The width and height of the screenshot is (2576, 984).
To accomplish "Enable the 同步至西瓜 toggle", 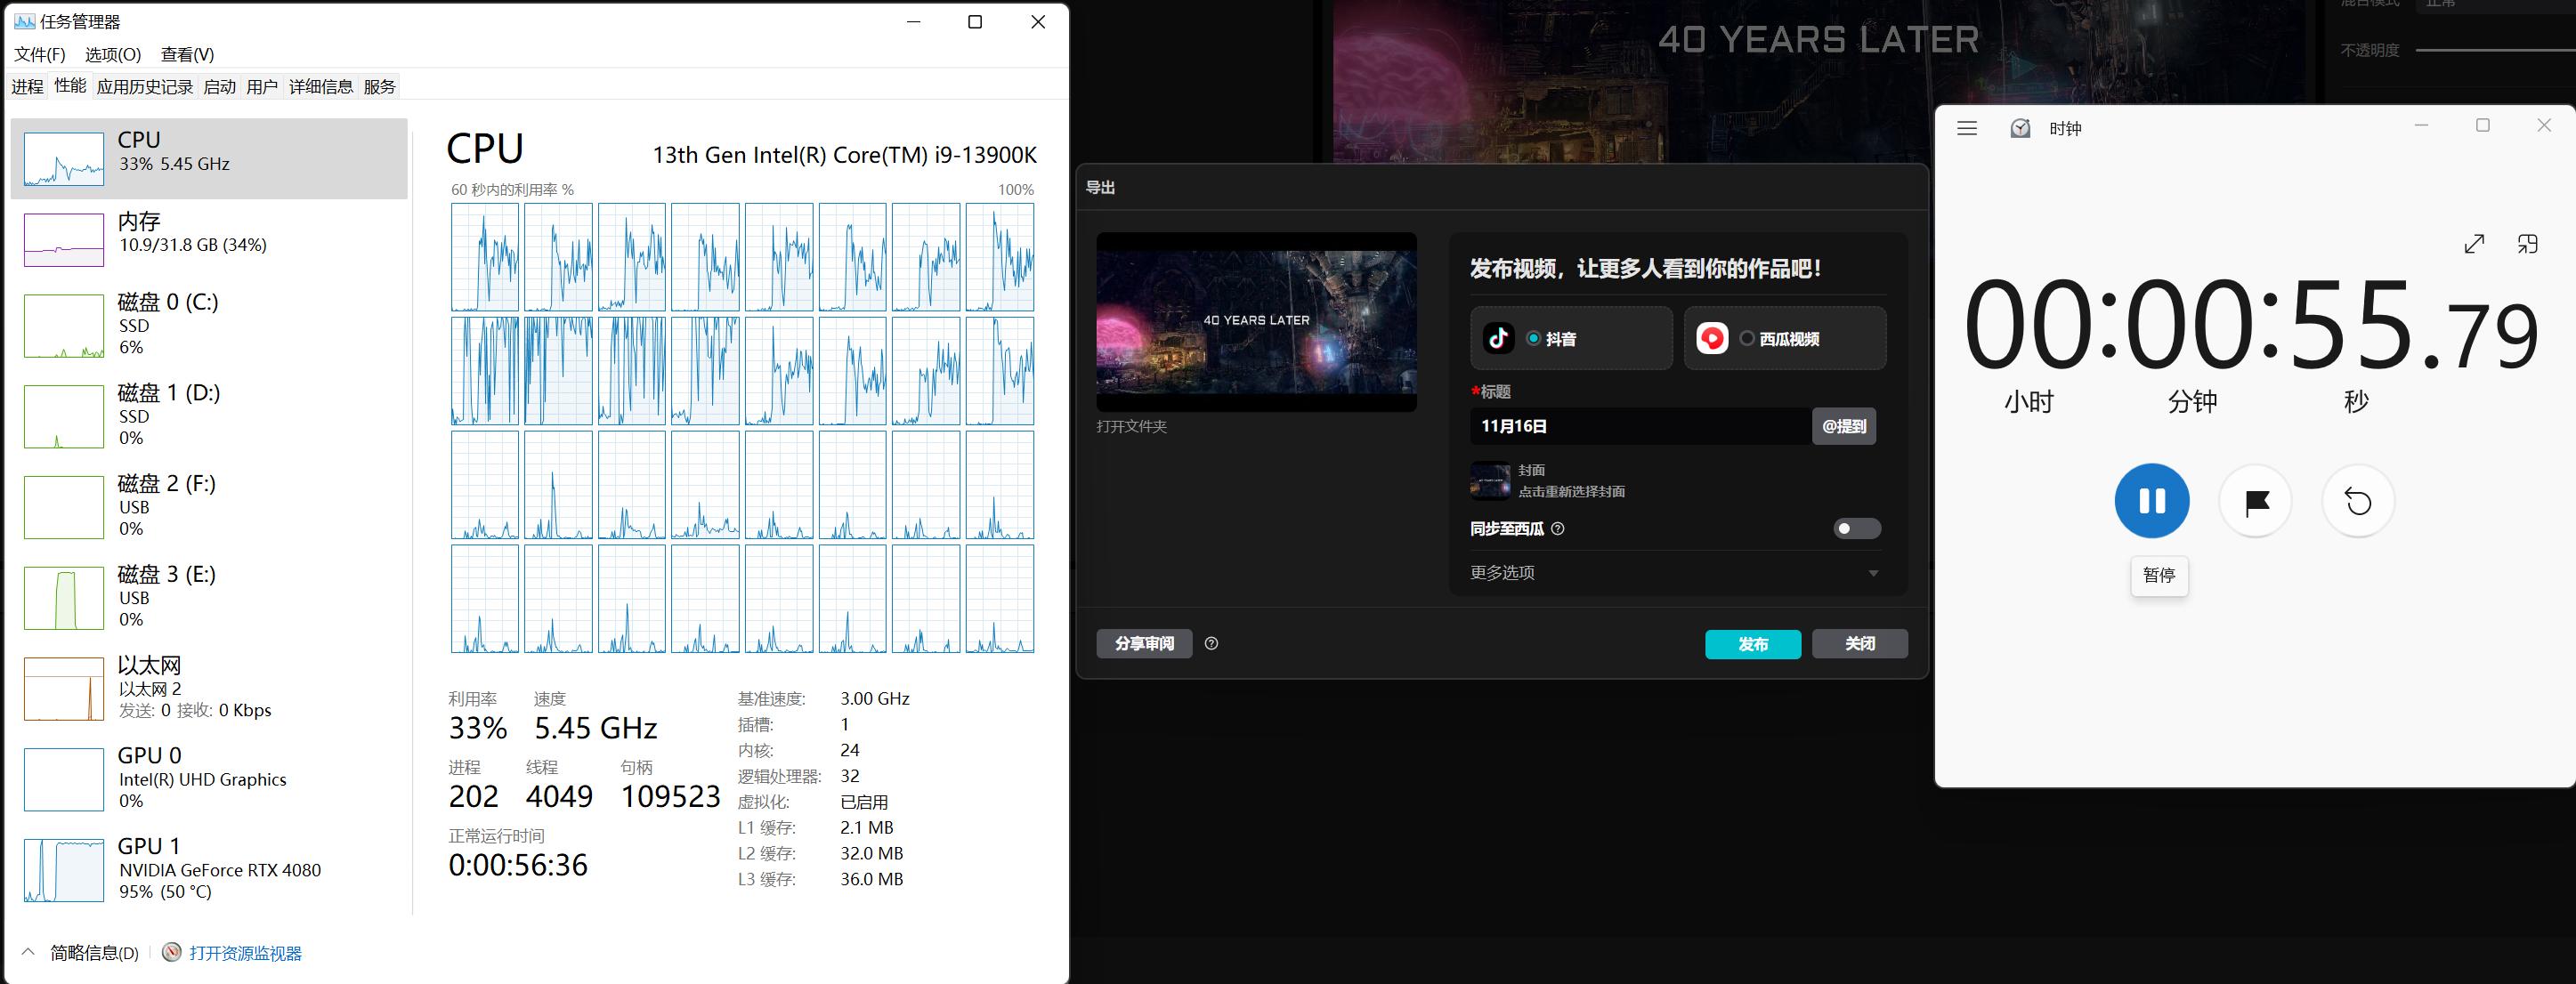I will [1856, 529].
